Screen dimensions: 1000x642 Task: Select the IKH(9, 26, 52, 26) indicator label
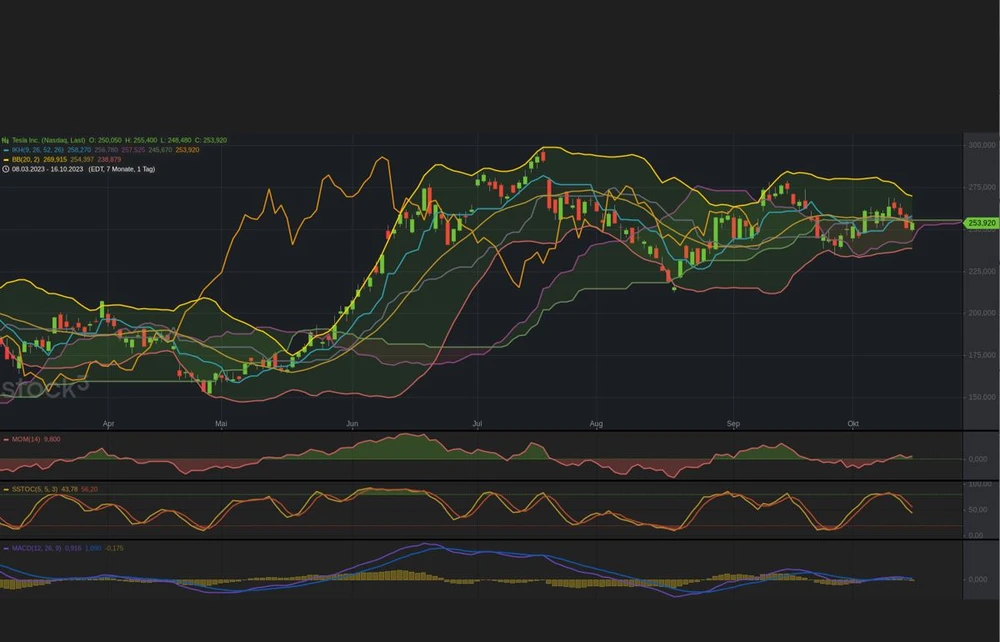tap(37, 150)
